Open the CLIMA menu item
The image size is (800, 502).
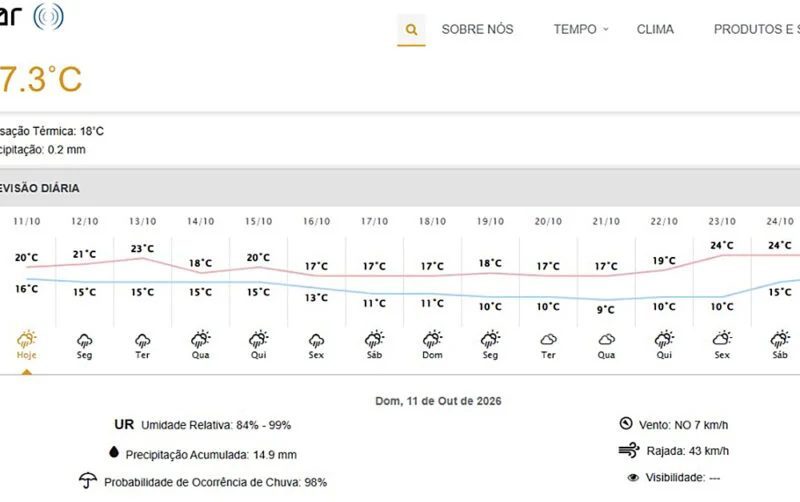coord(655,30)
